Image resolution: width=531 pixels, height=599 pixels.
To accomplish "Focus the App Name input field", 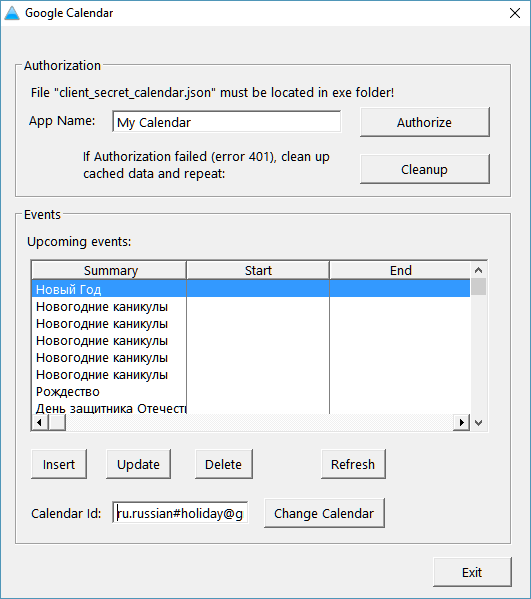I will [227, 122].
